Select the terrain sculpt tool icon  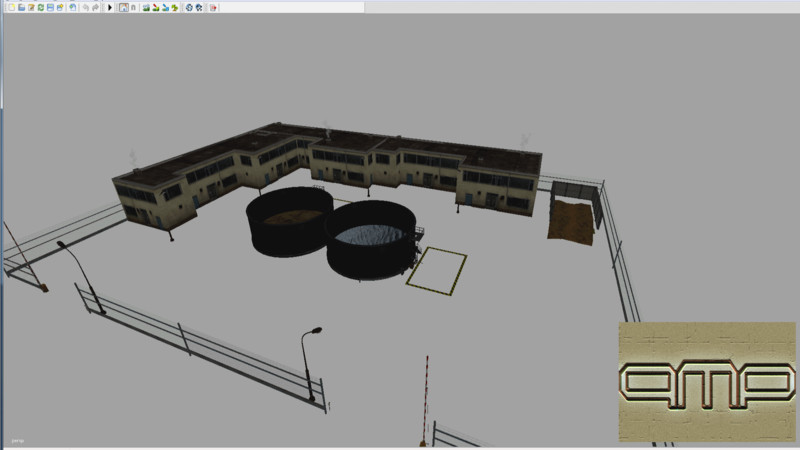click(146, 7)
